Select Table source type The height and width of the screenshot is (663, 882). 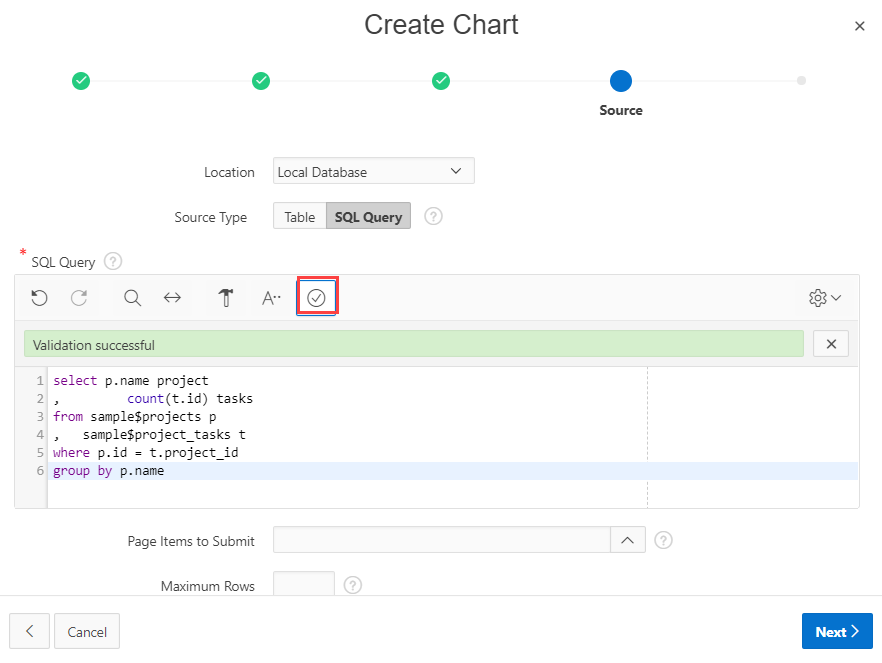[x=300, y=216]
